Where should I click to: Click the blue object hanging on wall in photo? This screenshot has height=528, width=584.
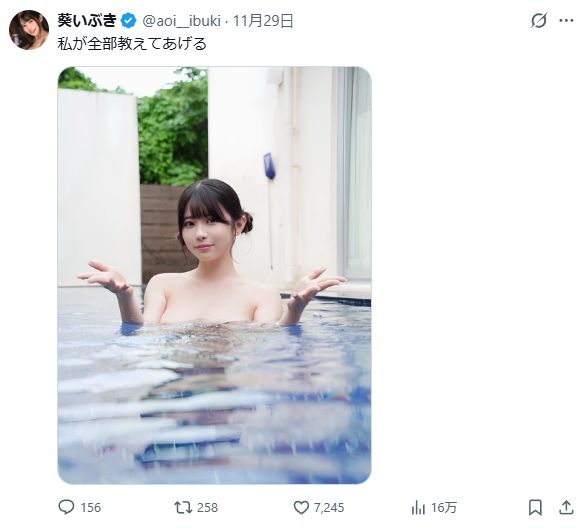click(270, 166)
